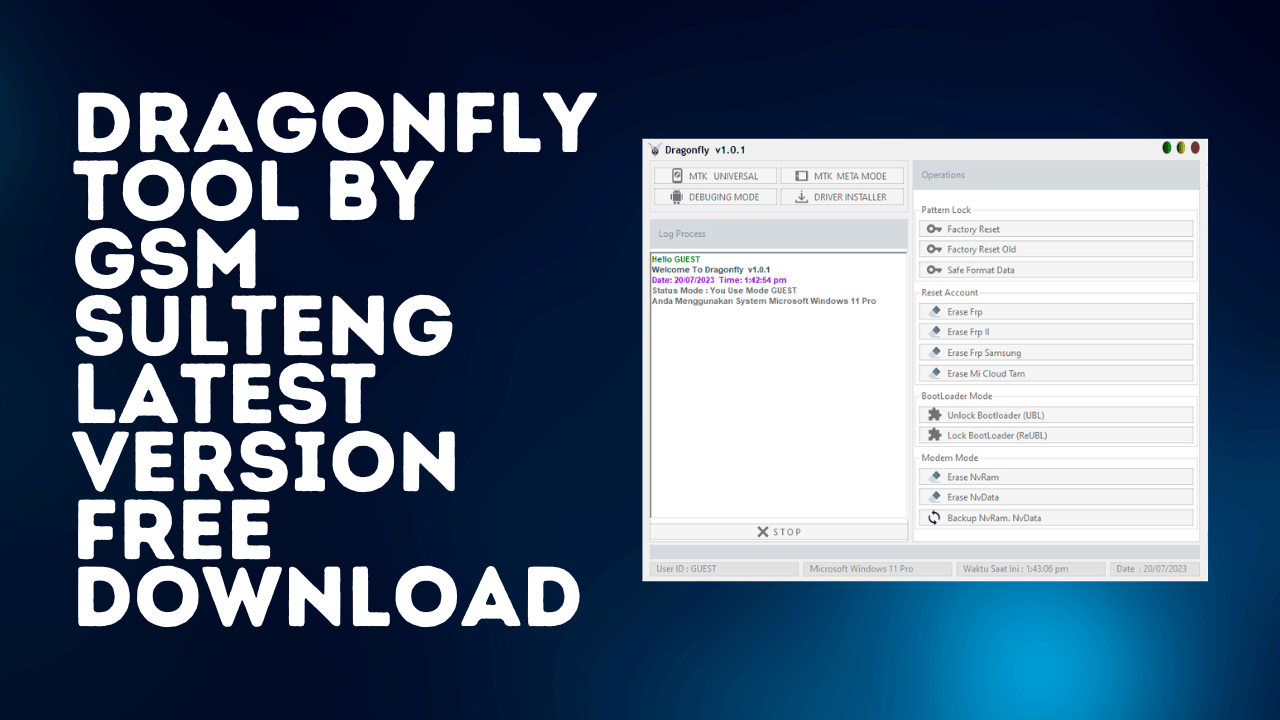Click the progress bar above status fields
Screen dimensions: 1280x720
pos(925,552)
